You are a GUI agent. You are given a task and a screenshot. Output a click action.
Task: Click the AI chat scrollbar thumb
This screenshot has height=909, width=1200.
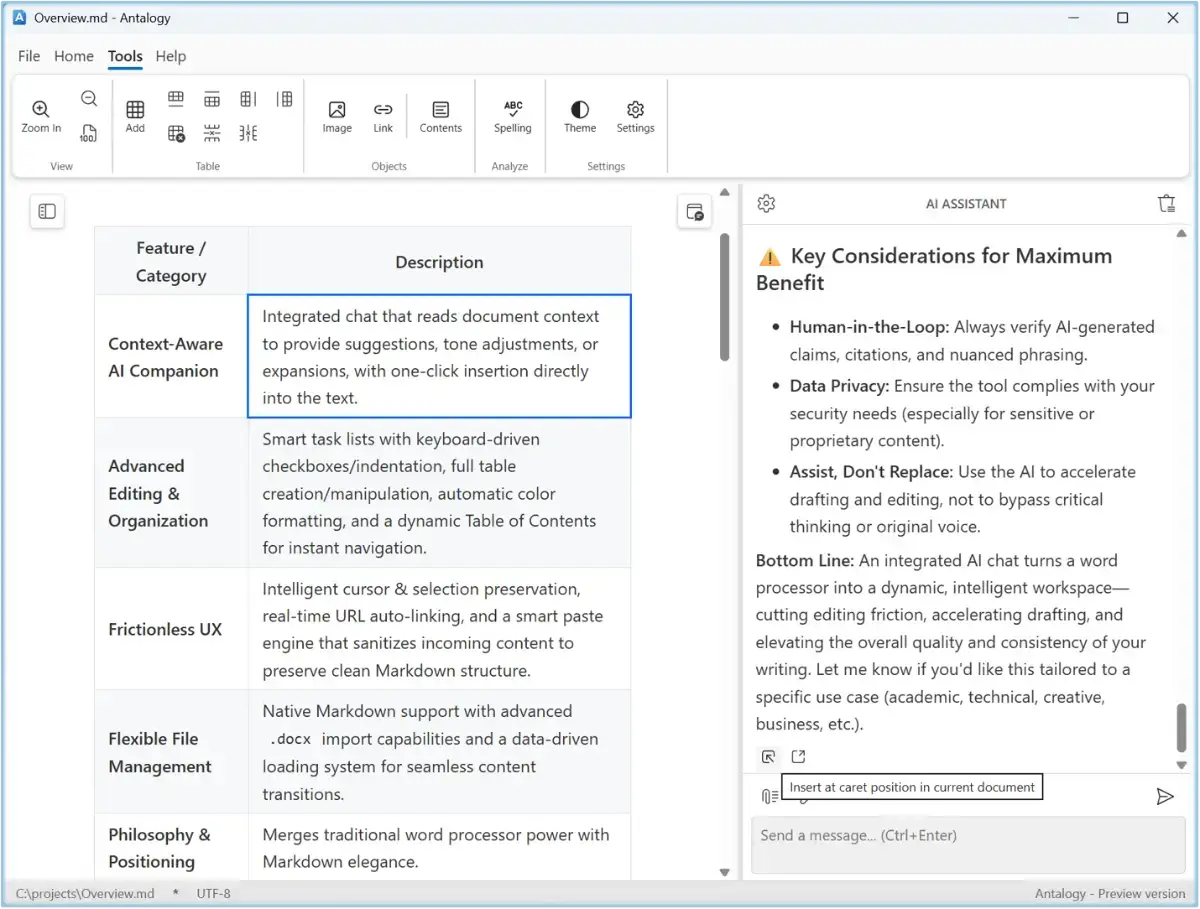(x=1181, y=728)
